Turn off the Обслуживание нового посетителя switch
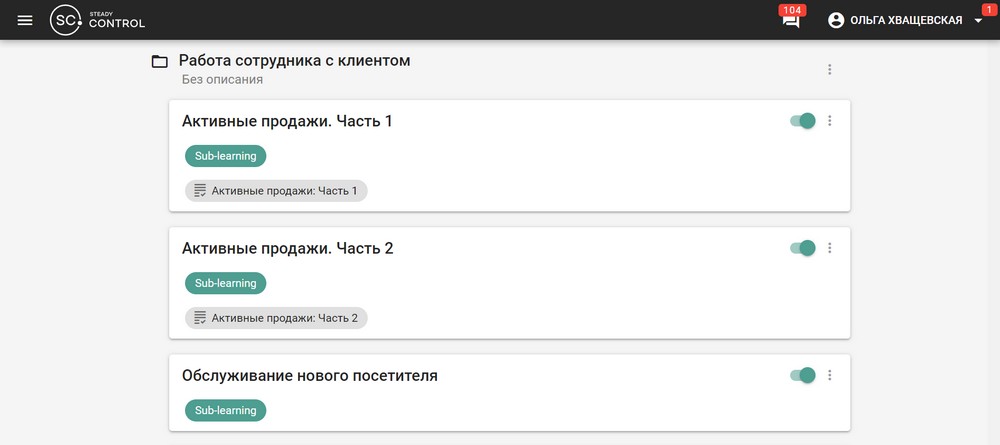Viewport: 1000px width, 445px height. (x=803, y=375)
